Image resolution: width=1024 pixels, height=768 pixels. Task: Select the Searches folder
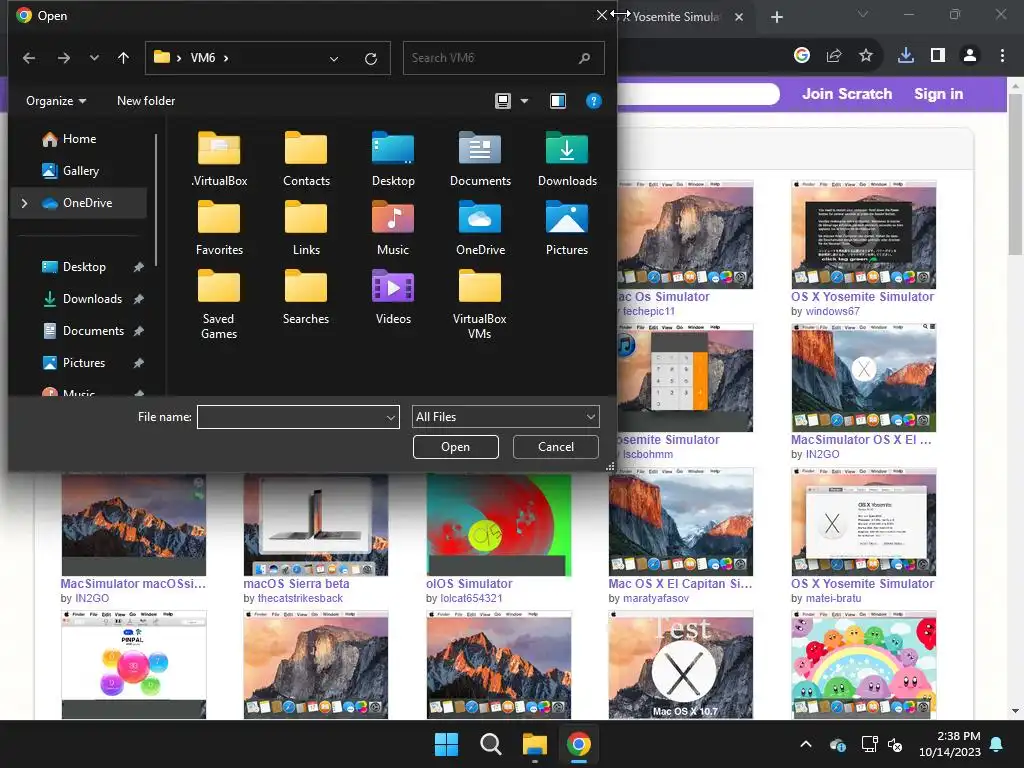[x=306, y=298]
